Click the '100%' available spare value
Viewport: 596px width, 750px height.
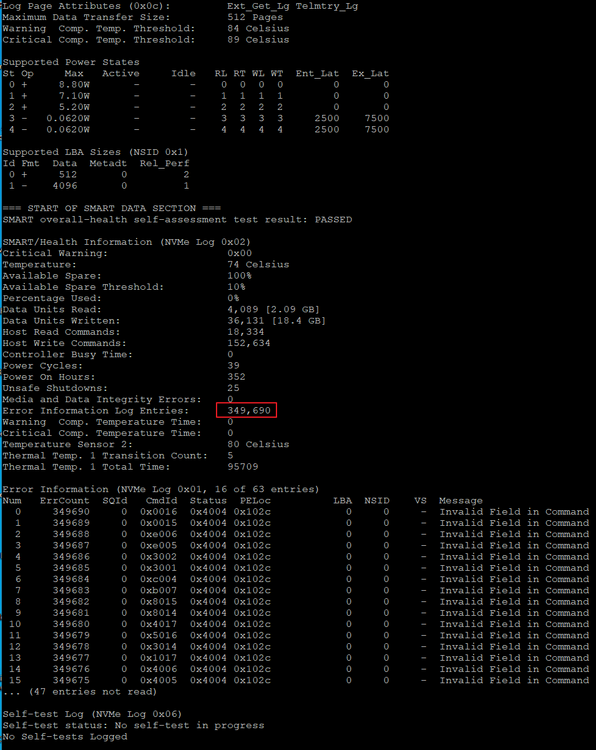coord(239,276)
